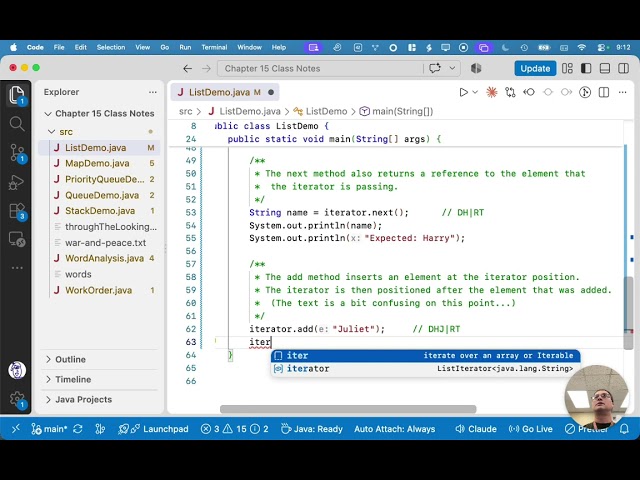
Task: Click the orange spark AI icon in editor toolbar
Action: pos(491,92)
